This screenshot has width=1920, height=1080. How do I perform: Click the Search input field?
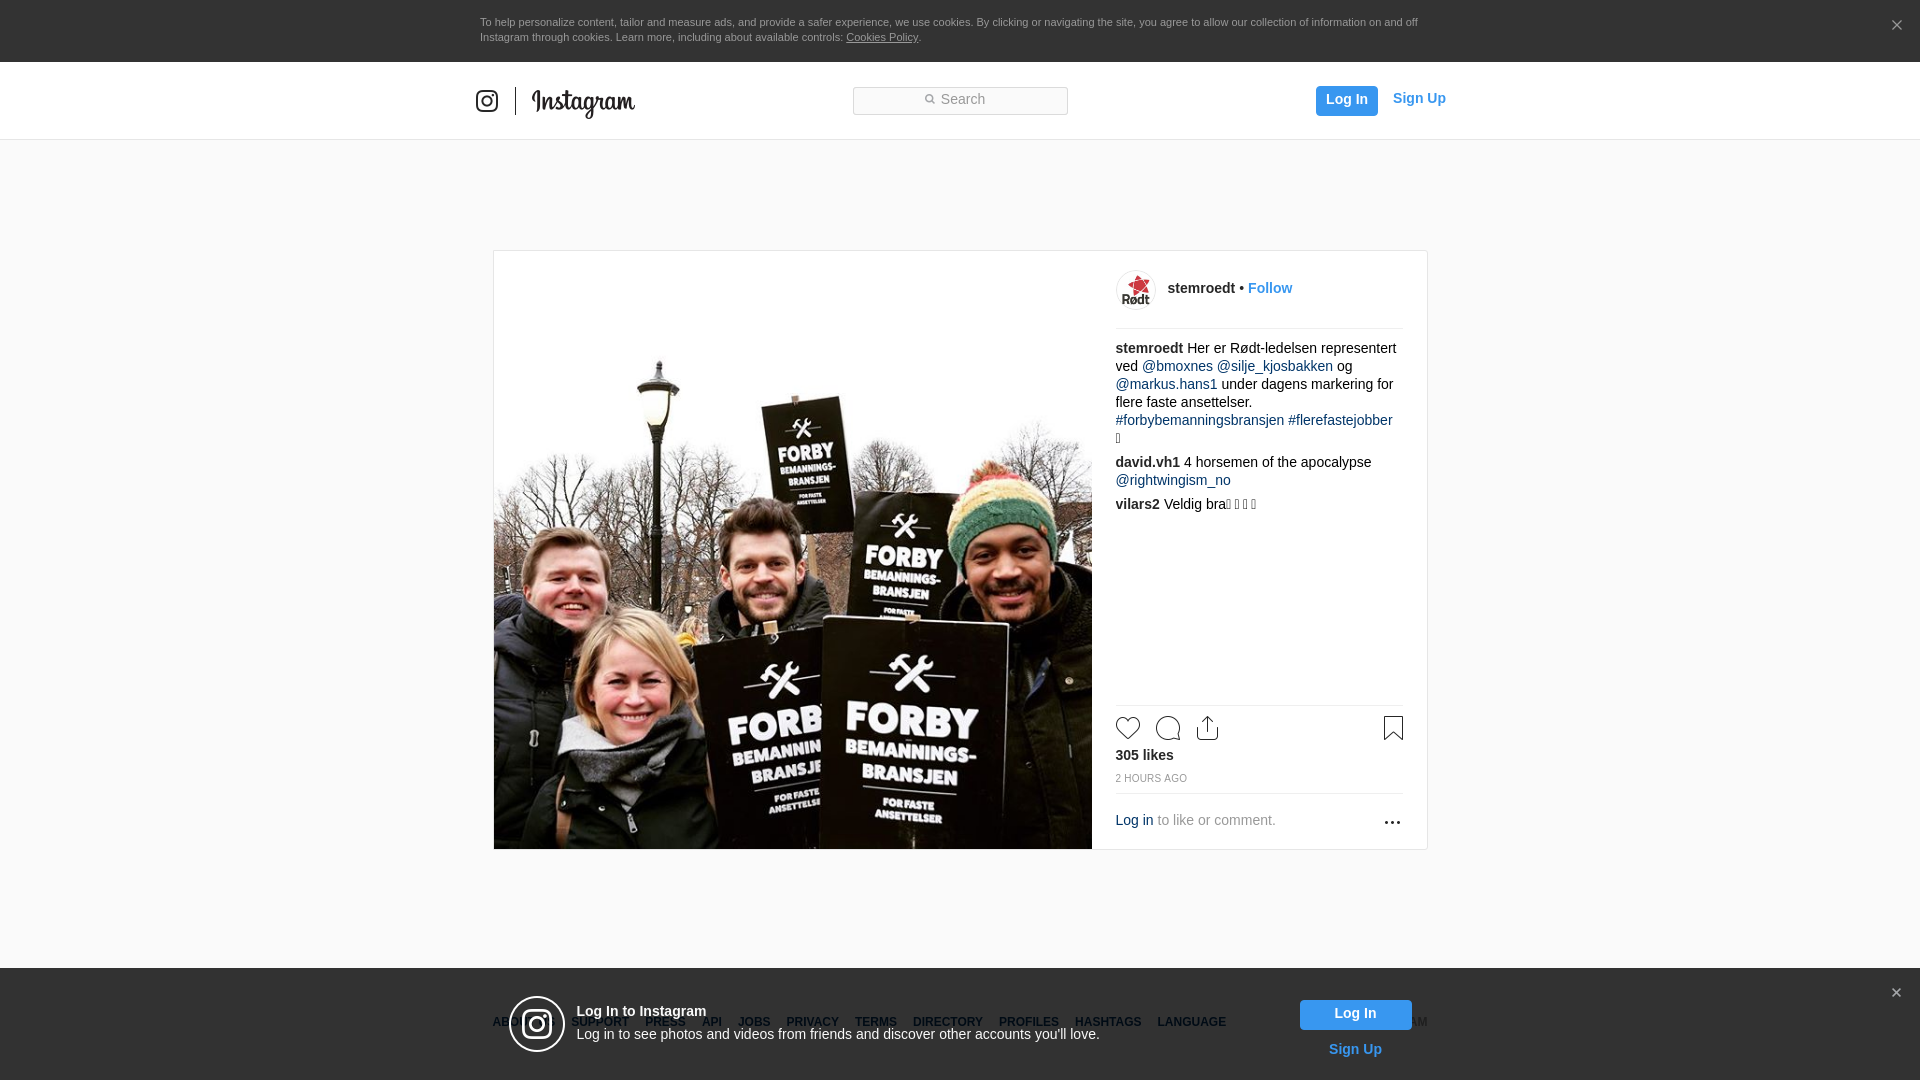tap(960, 100)
